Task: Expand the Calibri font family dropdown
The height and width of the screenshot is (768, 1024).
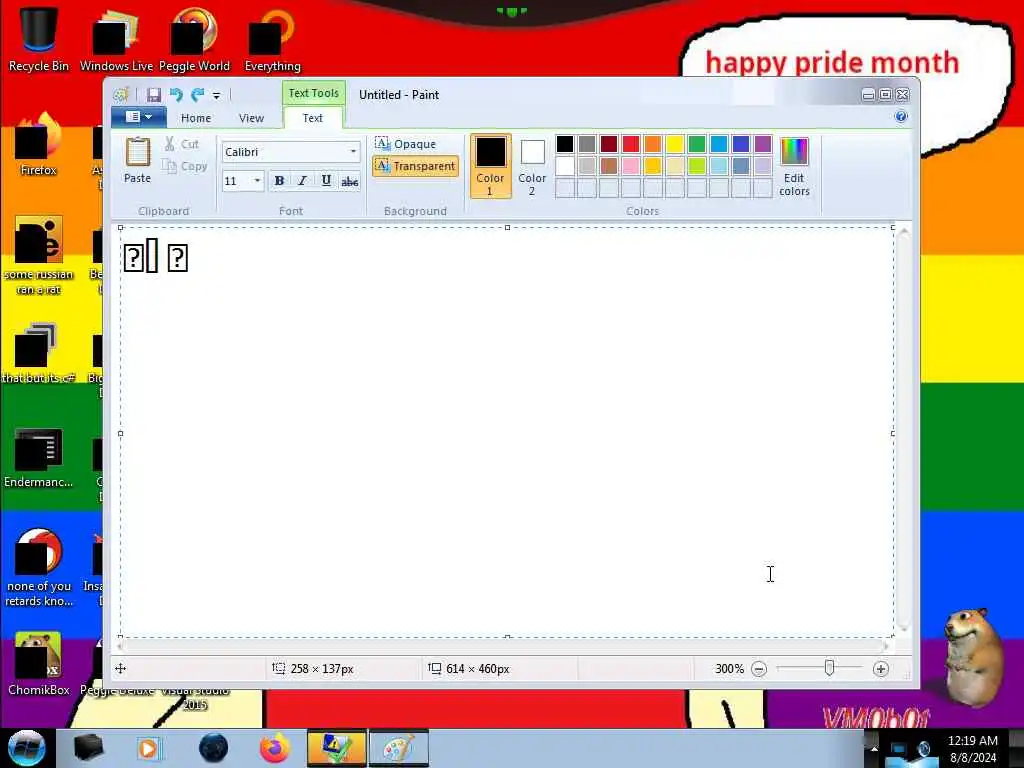Action: 353,152
